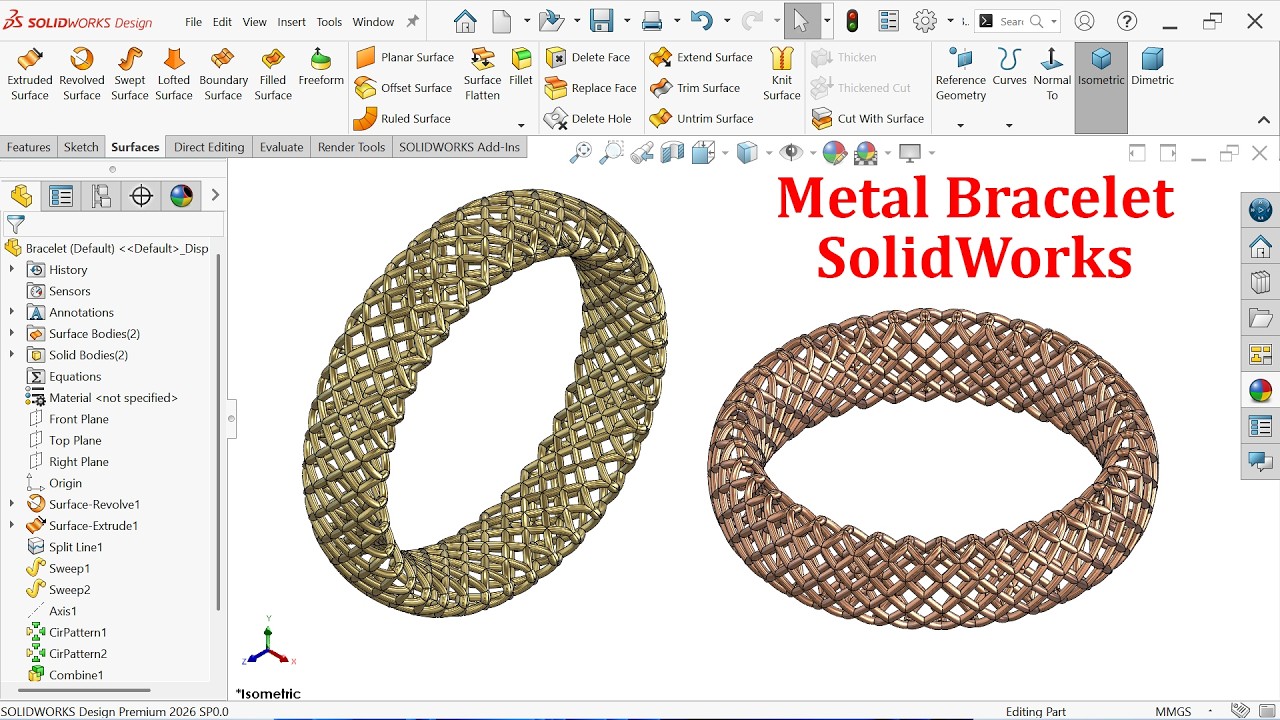This screenshot has height=720, width=1280.
Task: Expand the Solid Bodies(2) folder
Action: pos(12,355)
